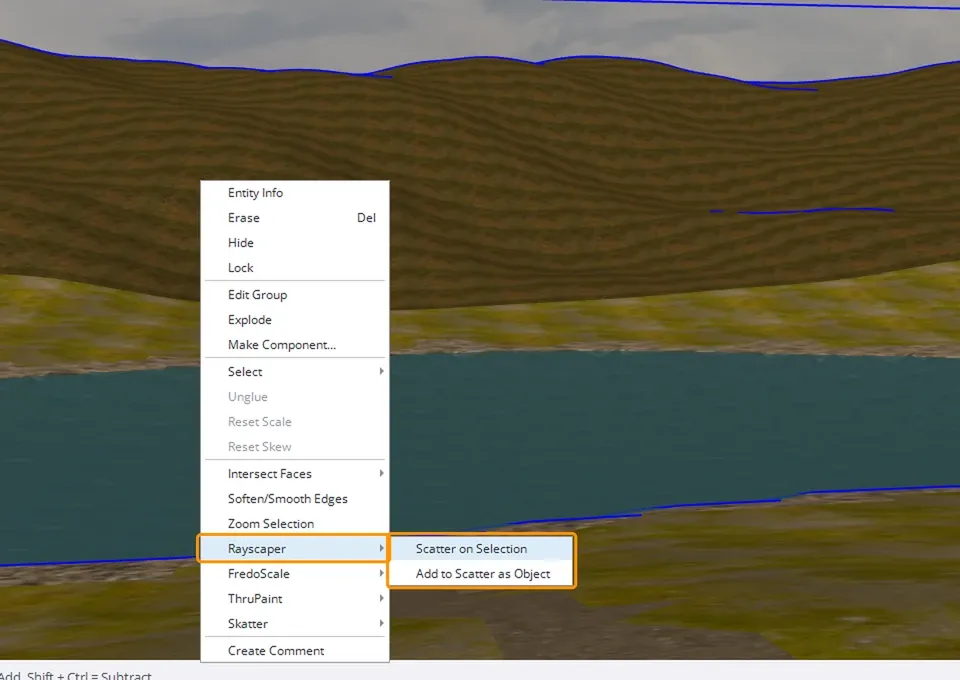The width and height of the screenshot is (960, 680).
Task: Select Create Comment entry
Action: (294, 651)
